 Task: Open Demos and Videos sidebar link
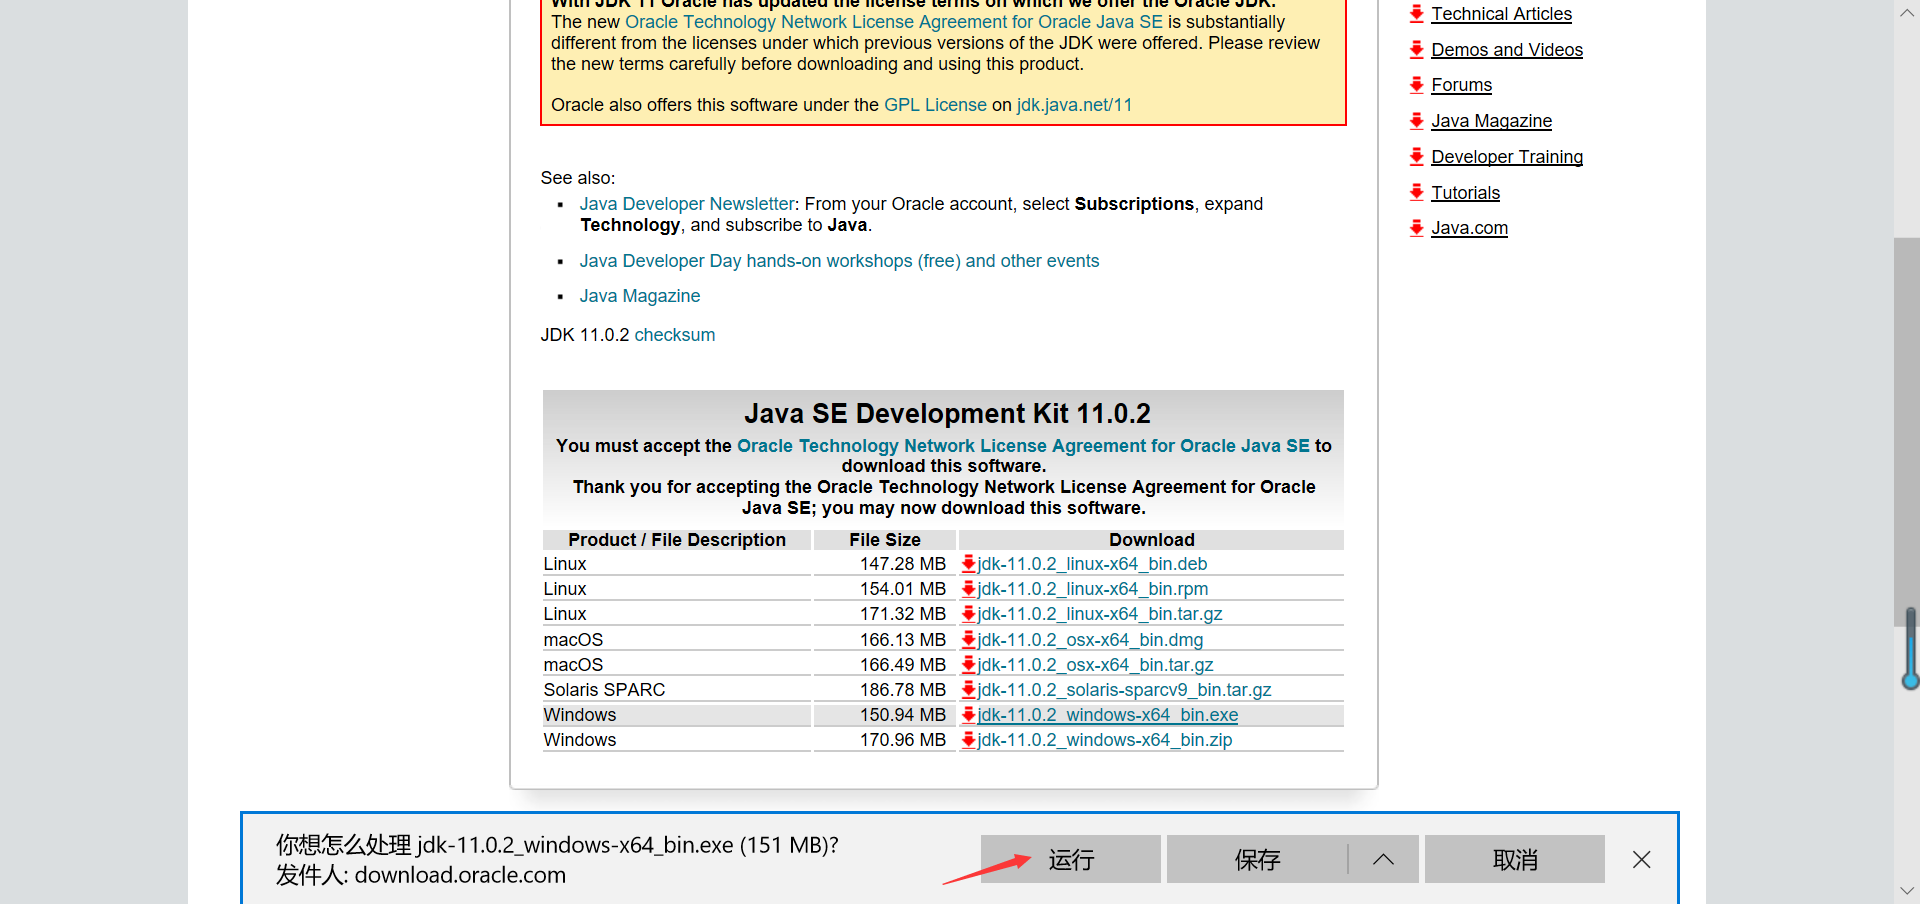(x=1507, y=50)
